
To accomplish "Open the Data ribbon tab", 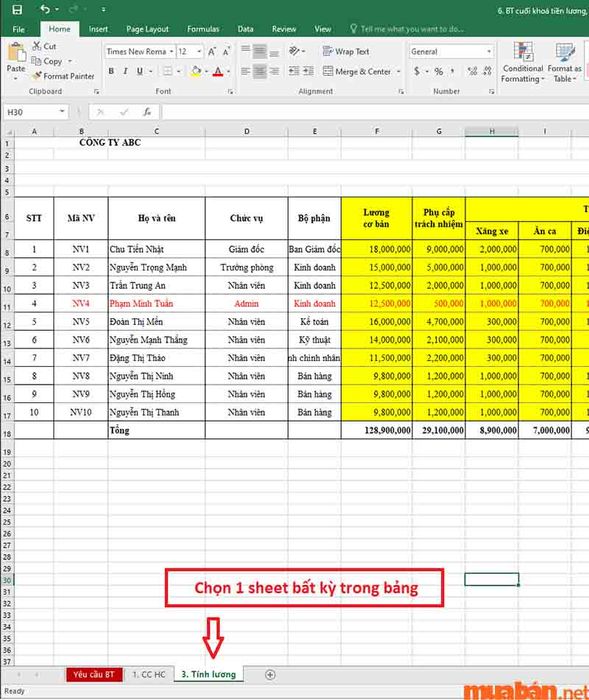I will (x=245, y=29).
